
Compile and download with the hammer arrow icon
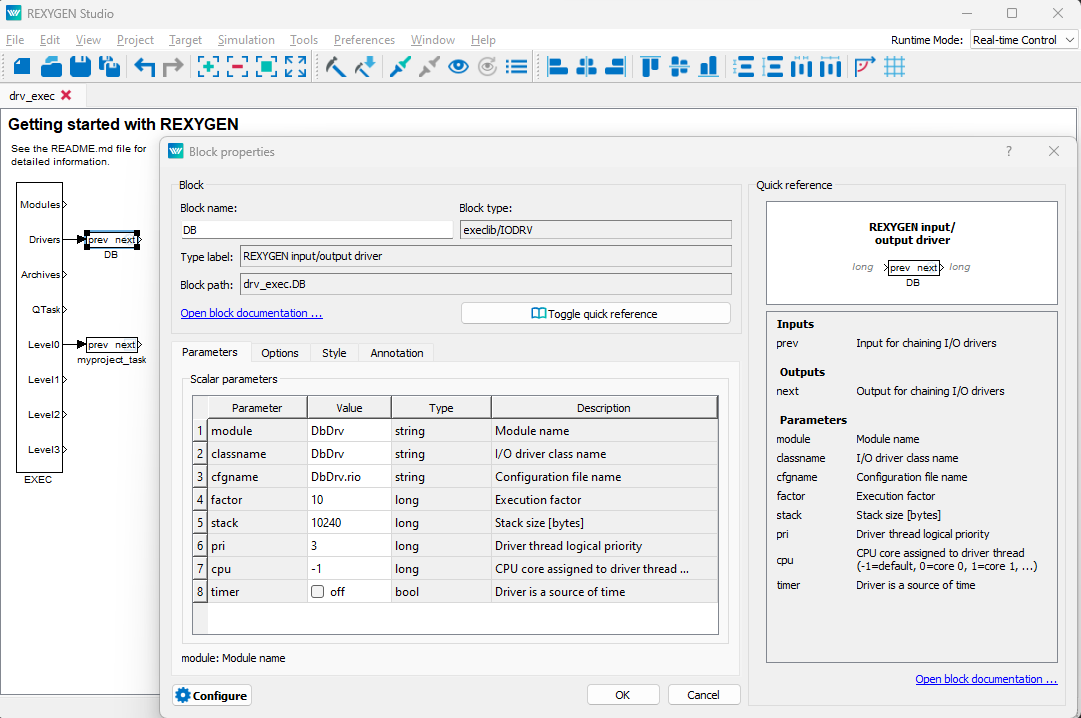point(365,67)
